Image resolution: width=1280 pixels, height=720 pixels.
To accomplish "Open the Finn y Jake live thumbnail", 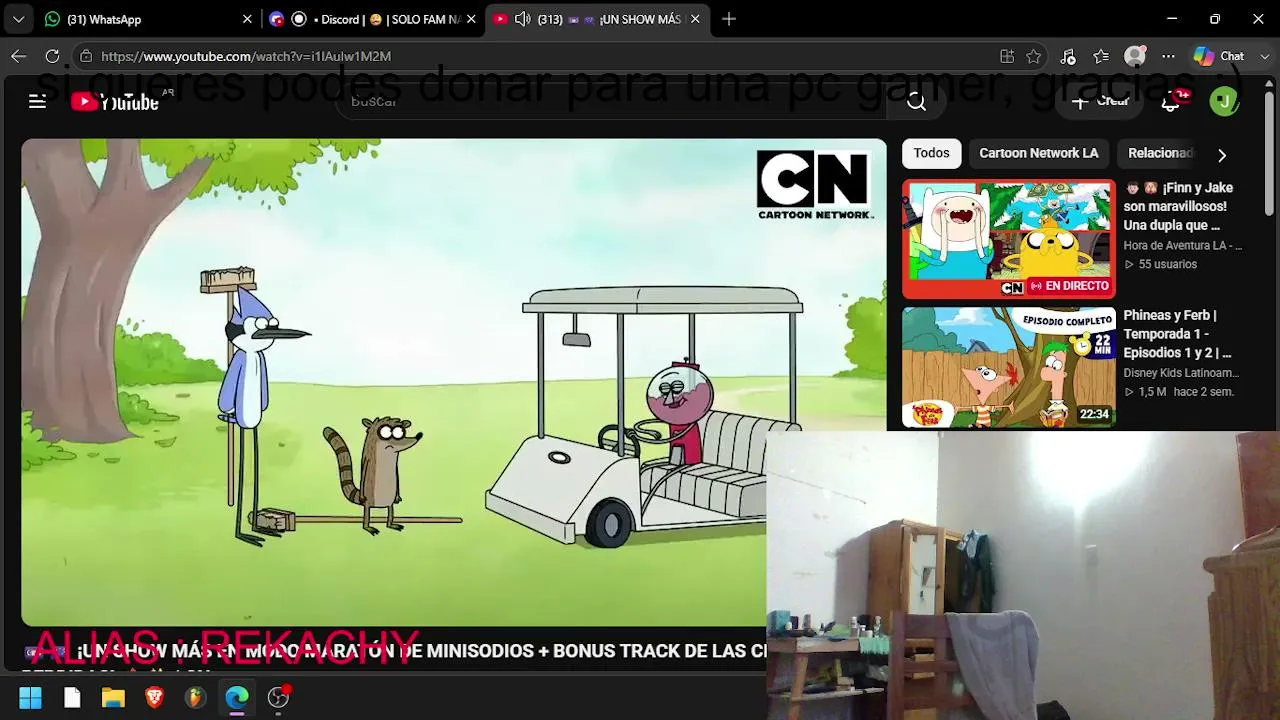I will click(1008, 239).
